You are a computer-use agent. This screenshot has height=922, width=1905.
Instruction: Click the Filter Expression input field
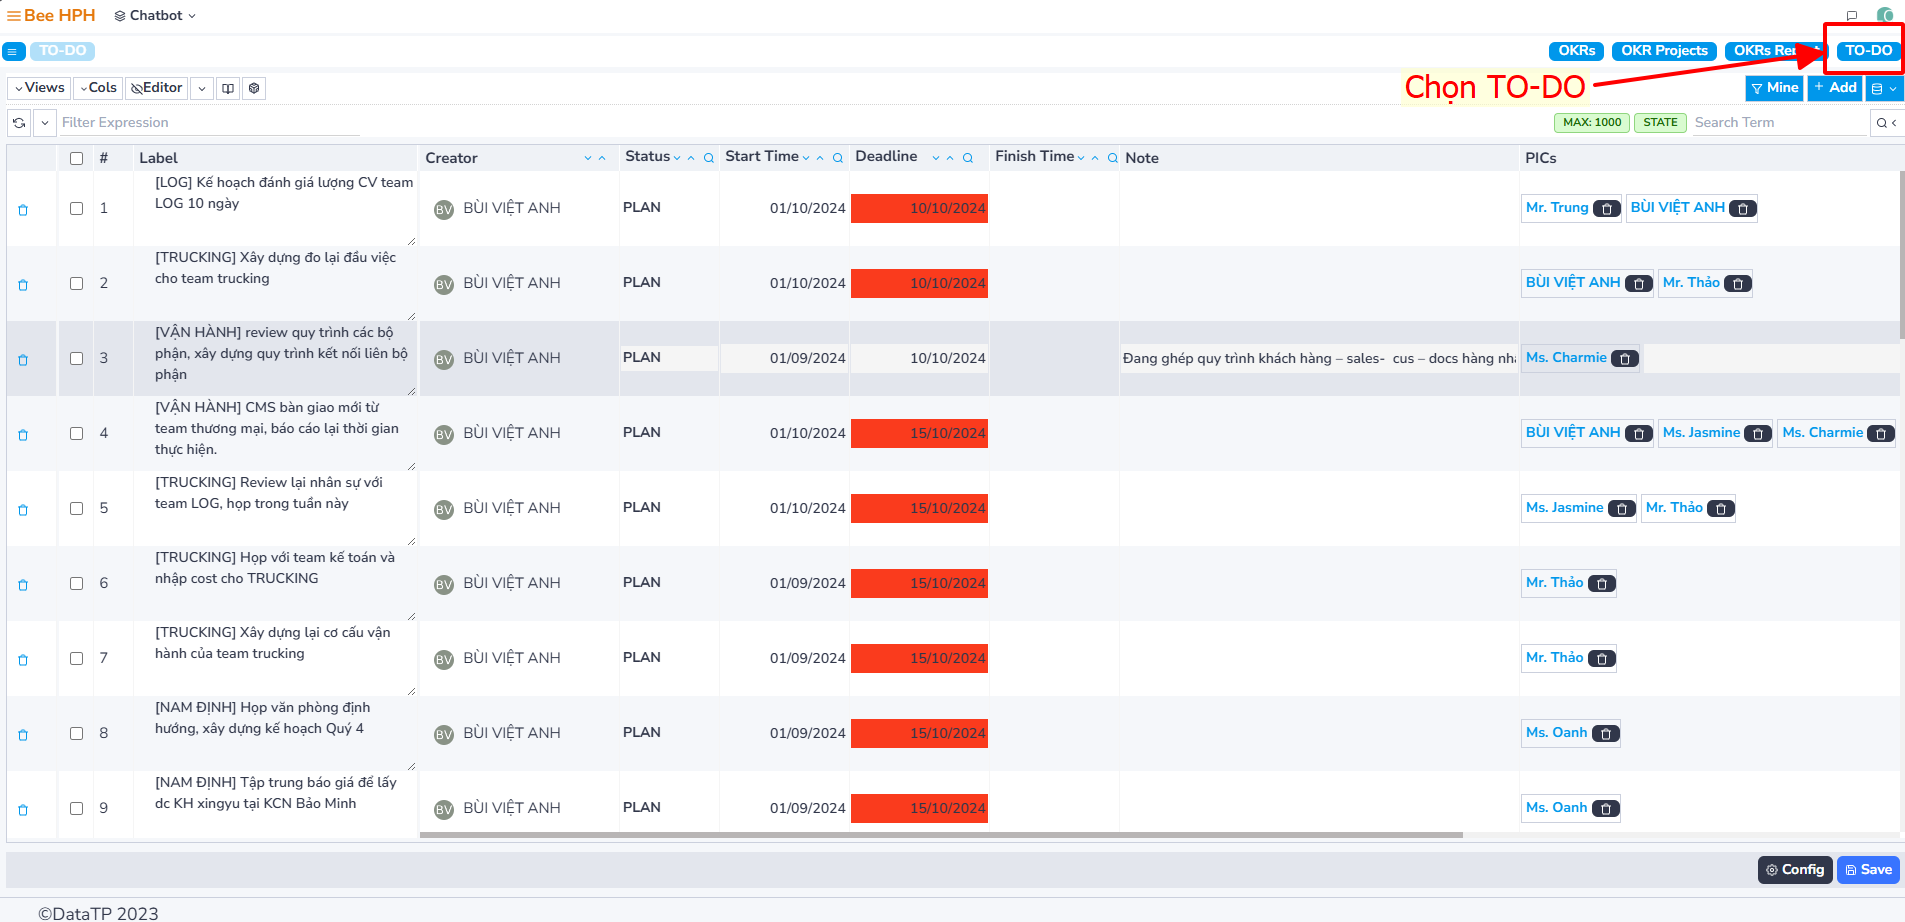coord(210,123)
